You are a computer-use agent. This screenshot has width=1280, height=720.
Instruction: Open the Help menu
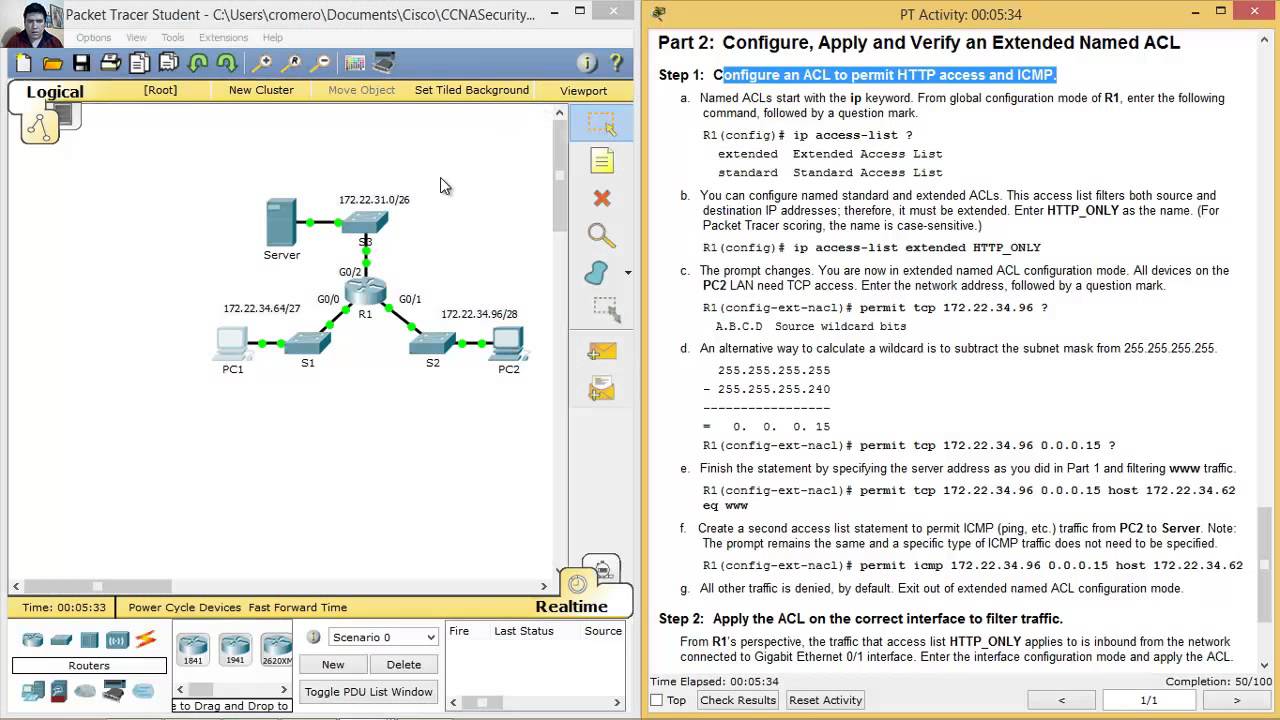[x=273, y=38]
